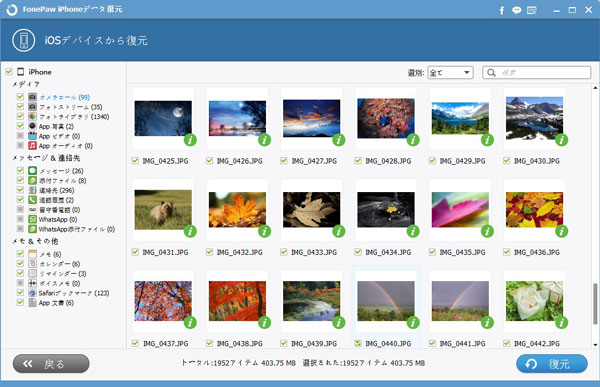Click the Safariブックマーク compass icon
600x387 pixels.
click(x=33, y=293)
